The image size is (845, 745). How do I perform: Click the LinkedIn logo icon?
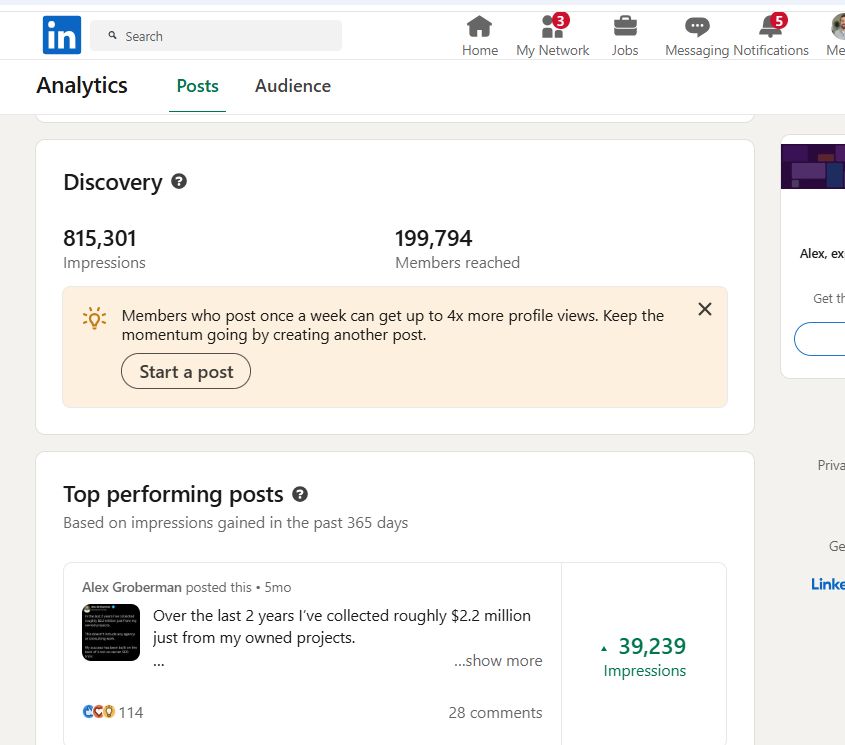[x=62, y=35]
